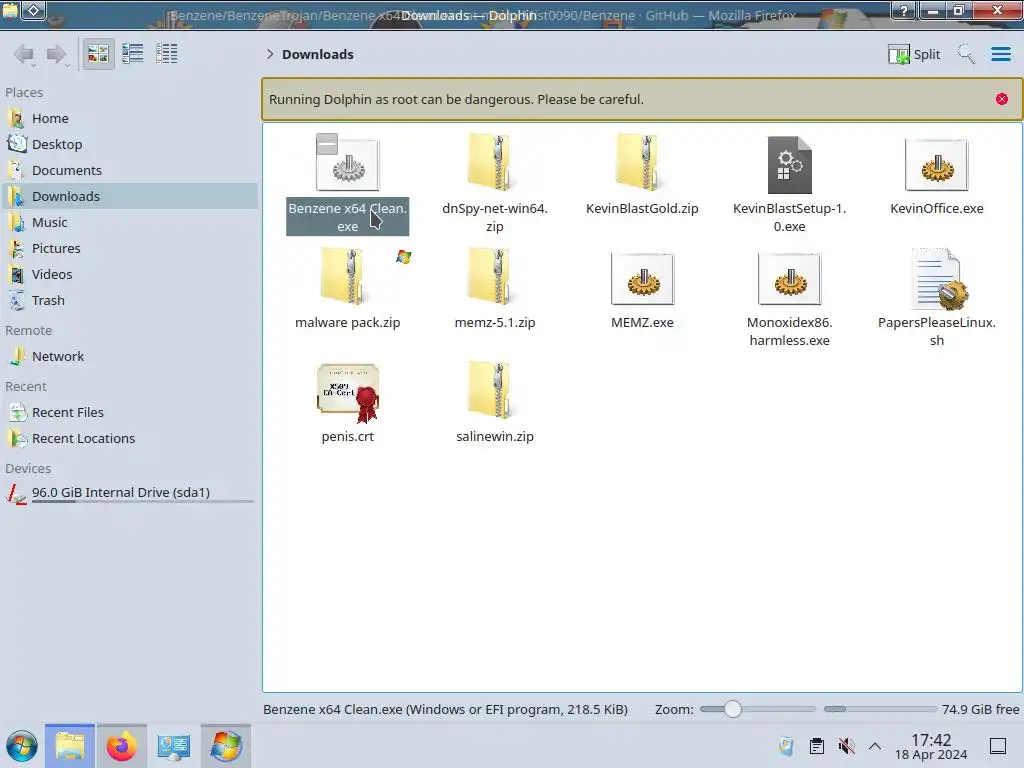Select Downloads in Places sidebar
The image size is (1024, 768).
click(131, 197)
